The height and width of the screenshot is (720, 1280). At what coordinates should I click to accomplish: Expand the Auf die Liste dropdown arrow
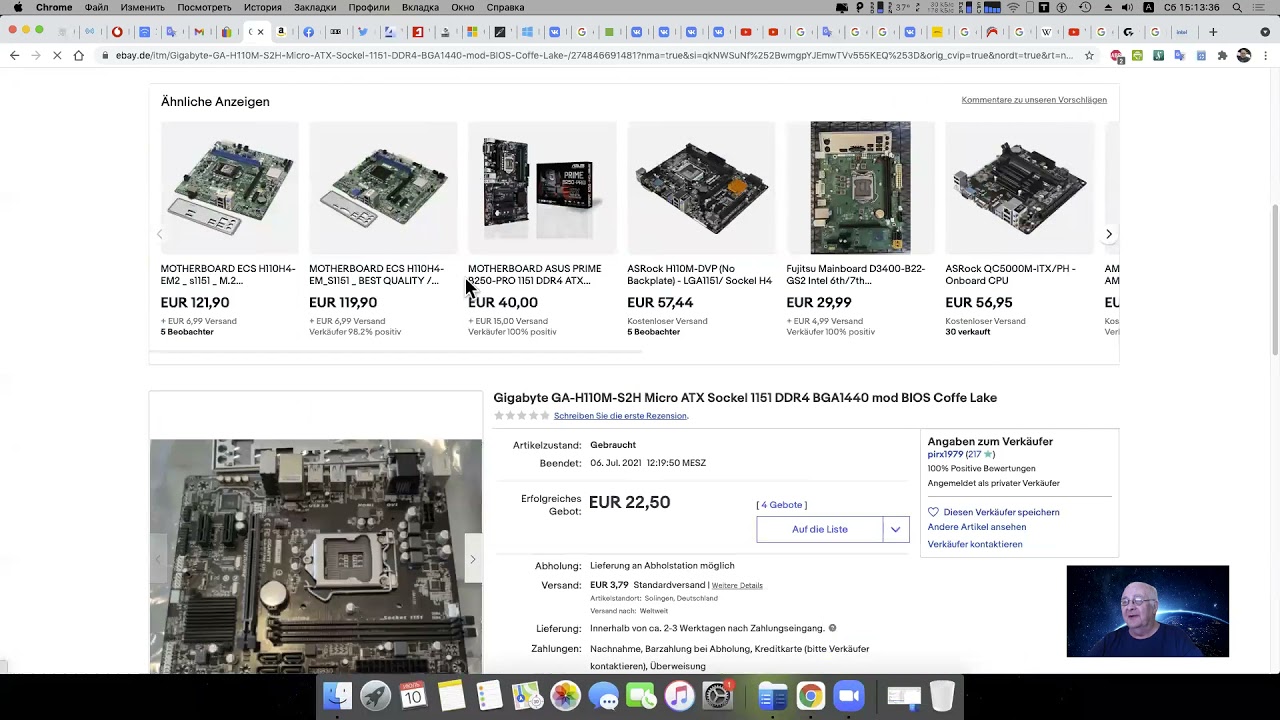[x=896, y=529]
